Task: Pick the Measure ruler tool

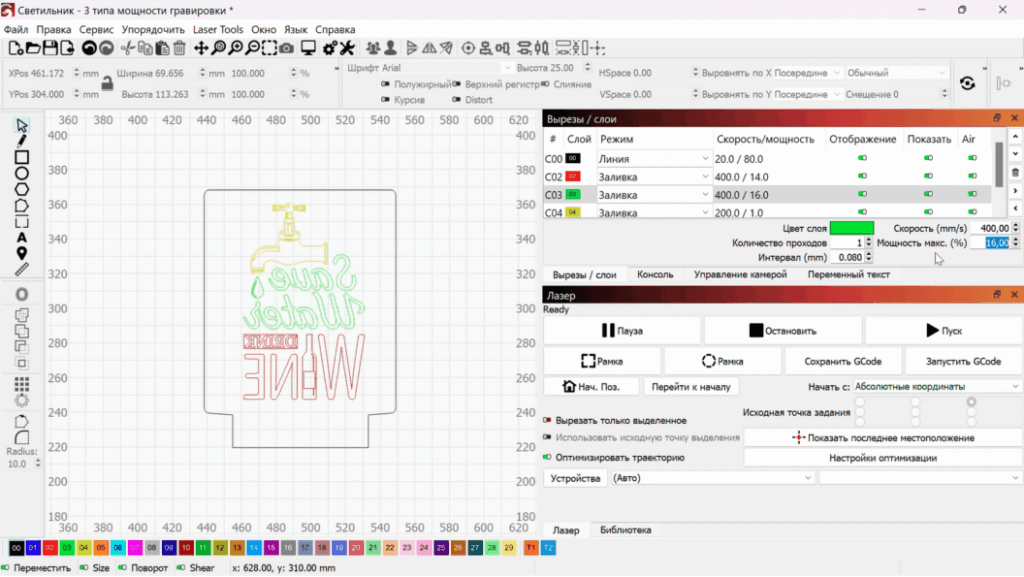Action: point(22,269)
